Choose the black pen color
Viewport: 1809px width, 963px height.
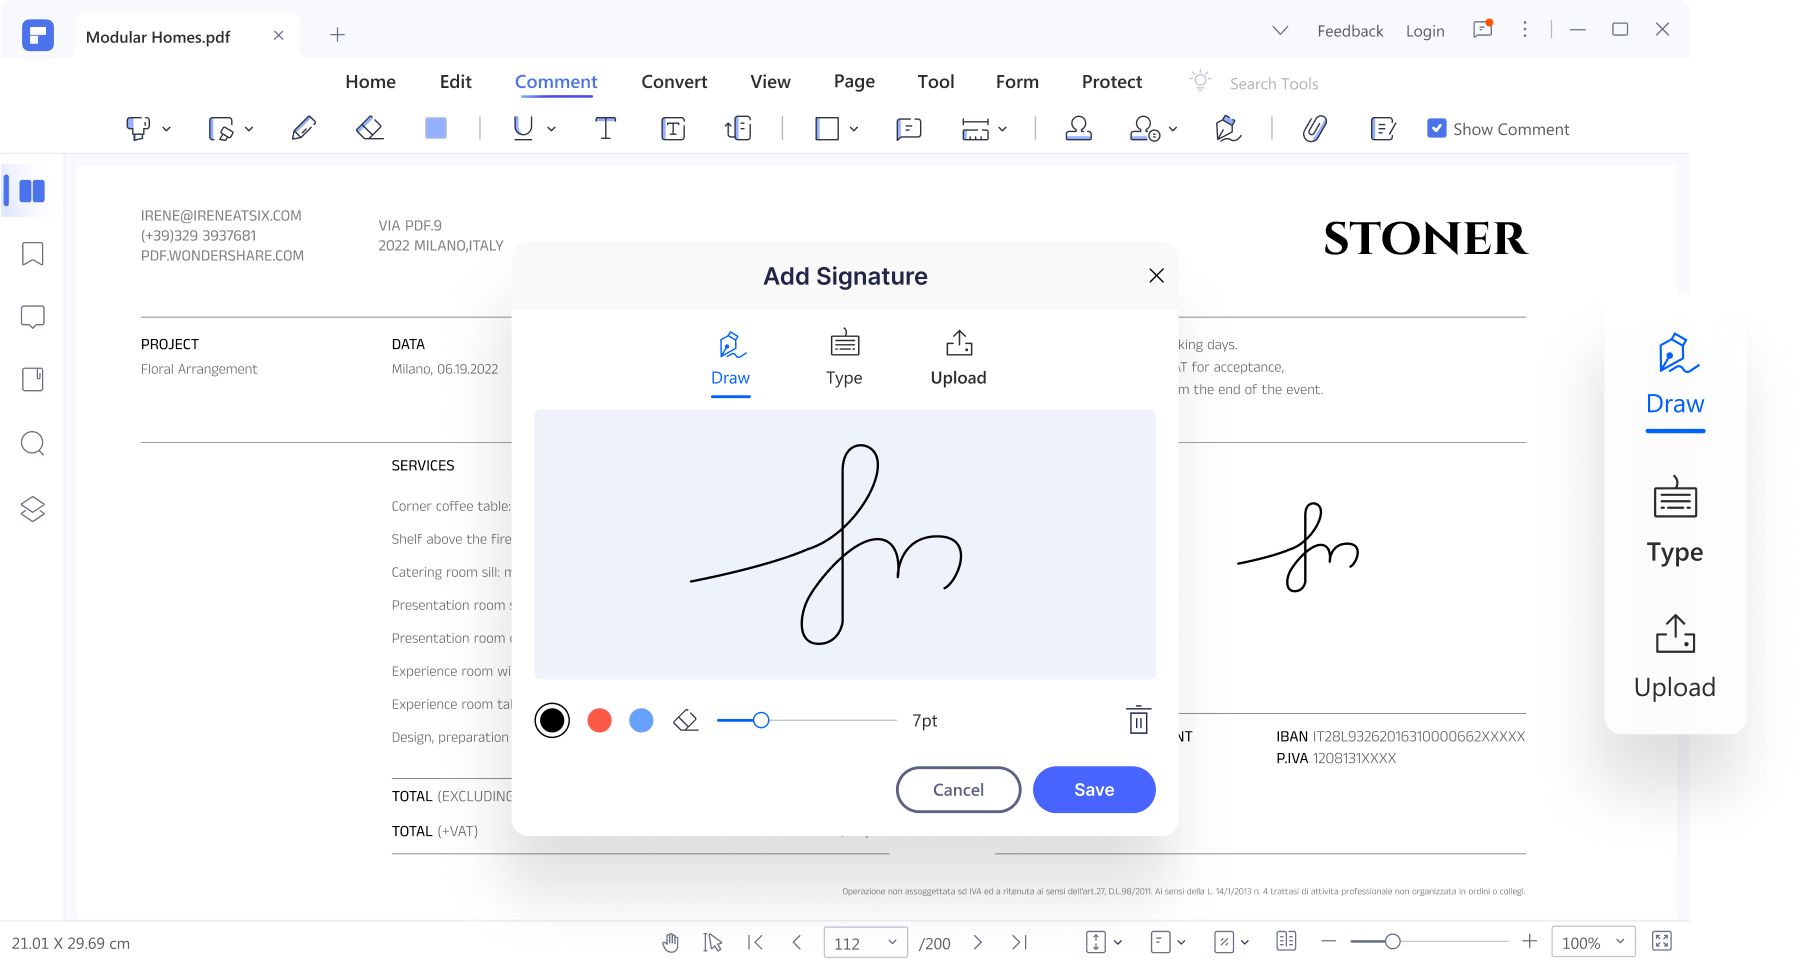point(552,720)
